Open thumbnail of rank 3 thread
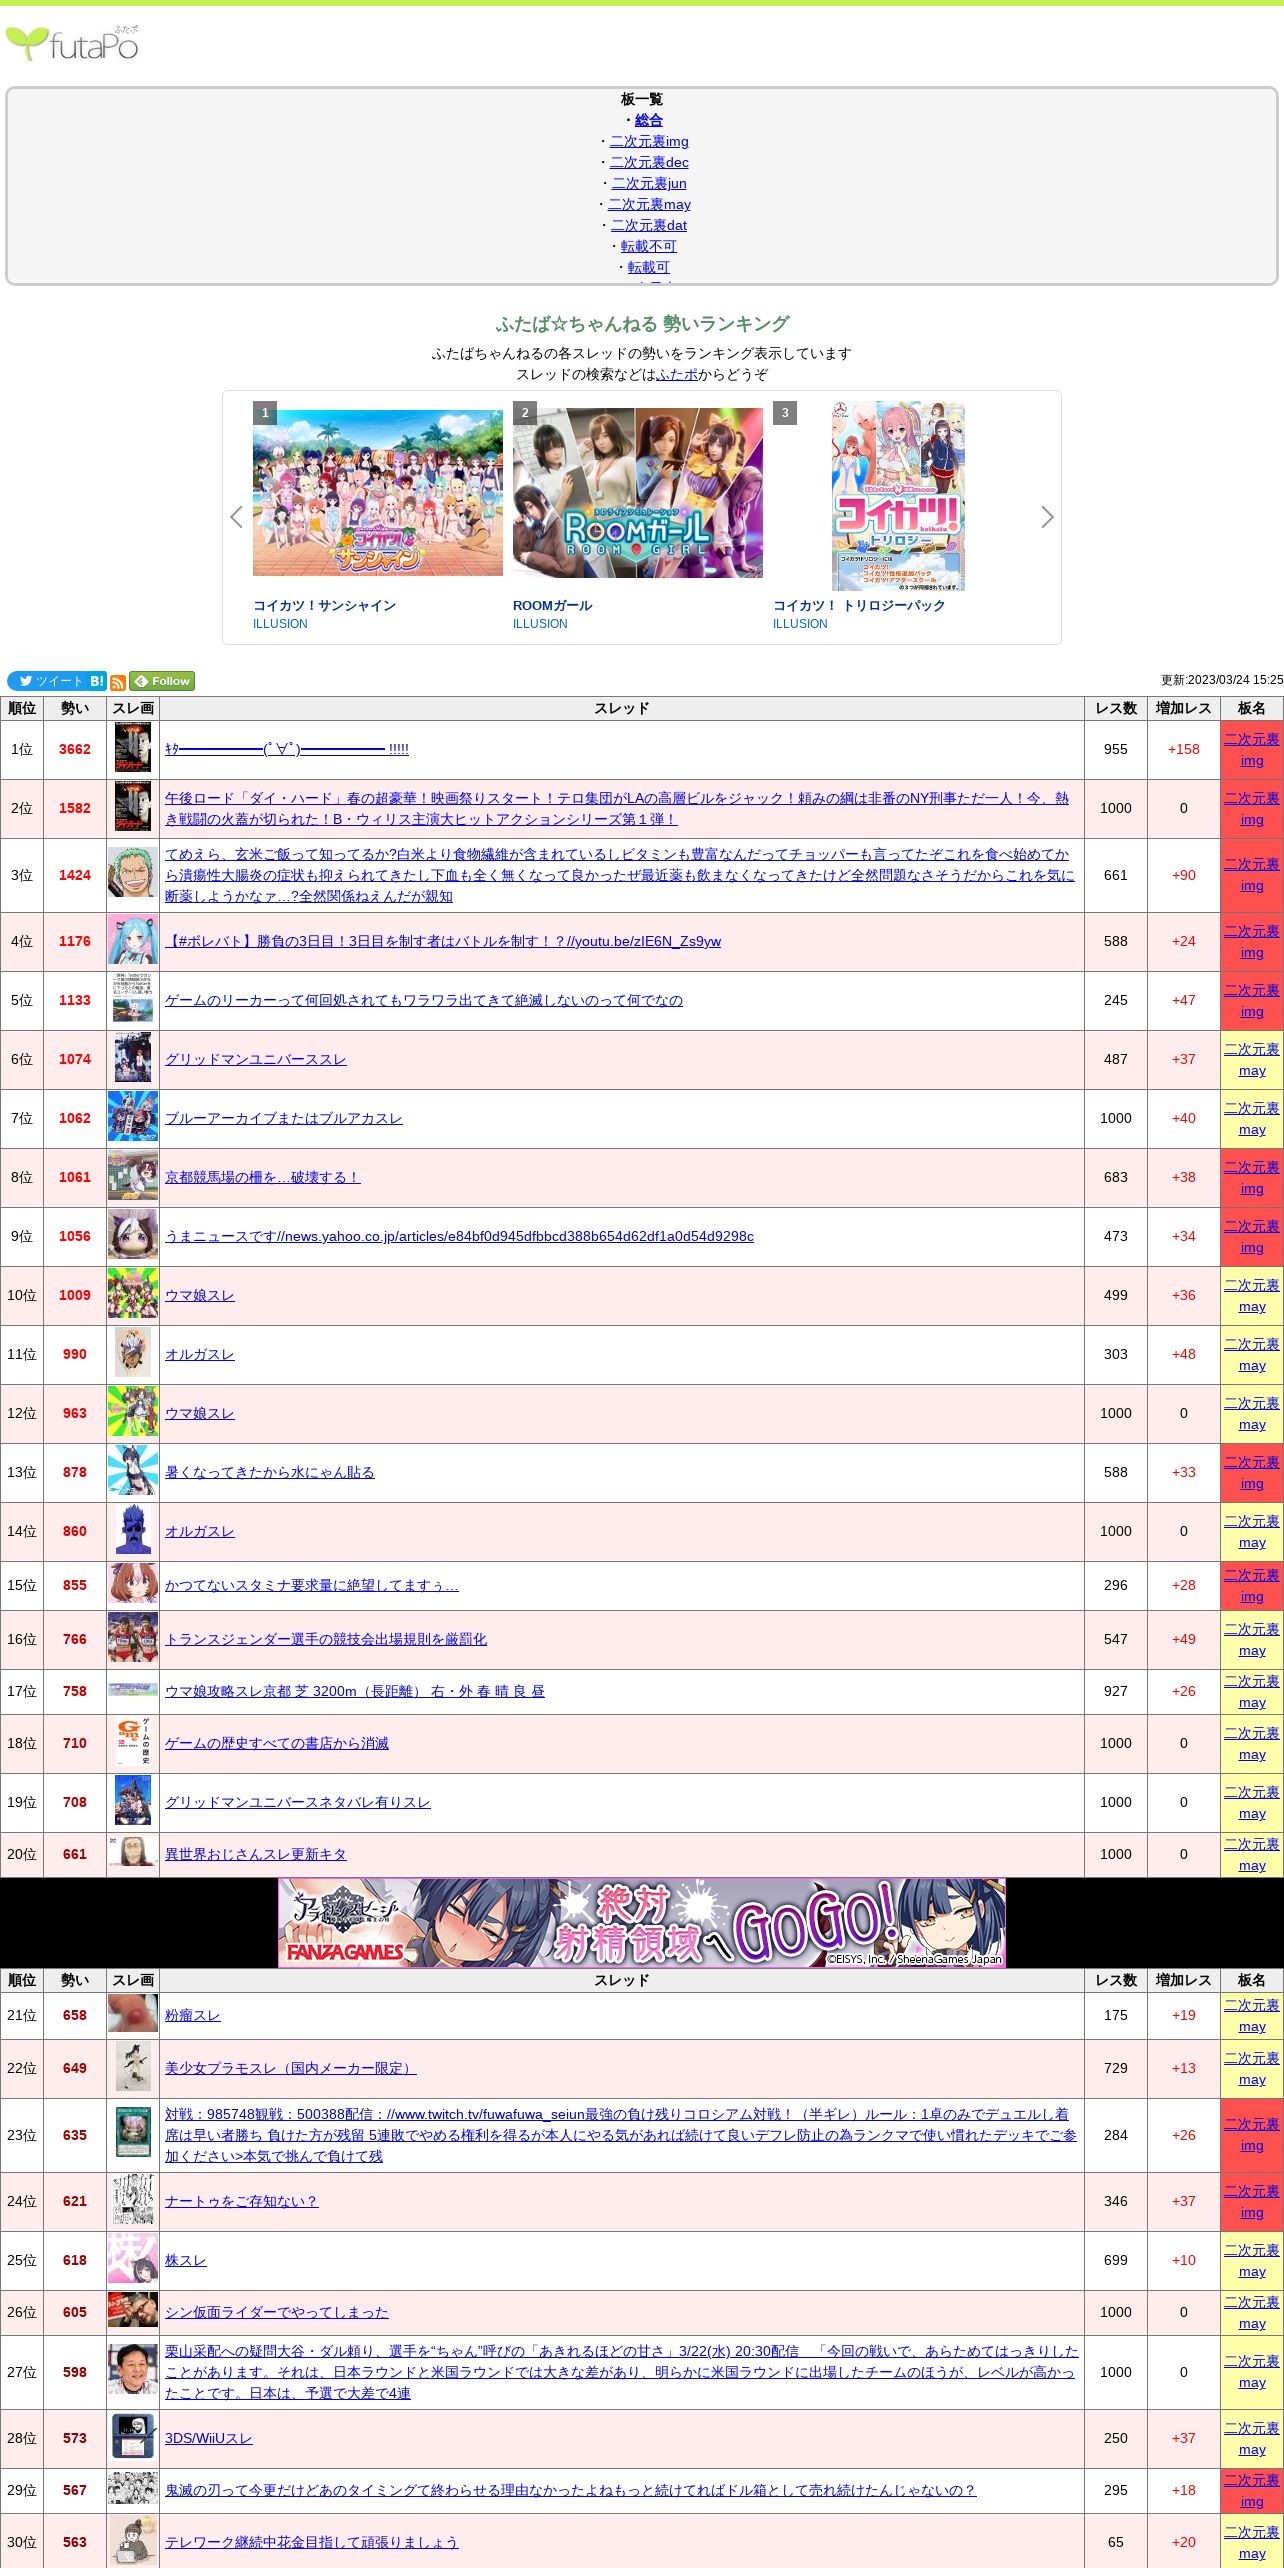 [x=133, y=875]
